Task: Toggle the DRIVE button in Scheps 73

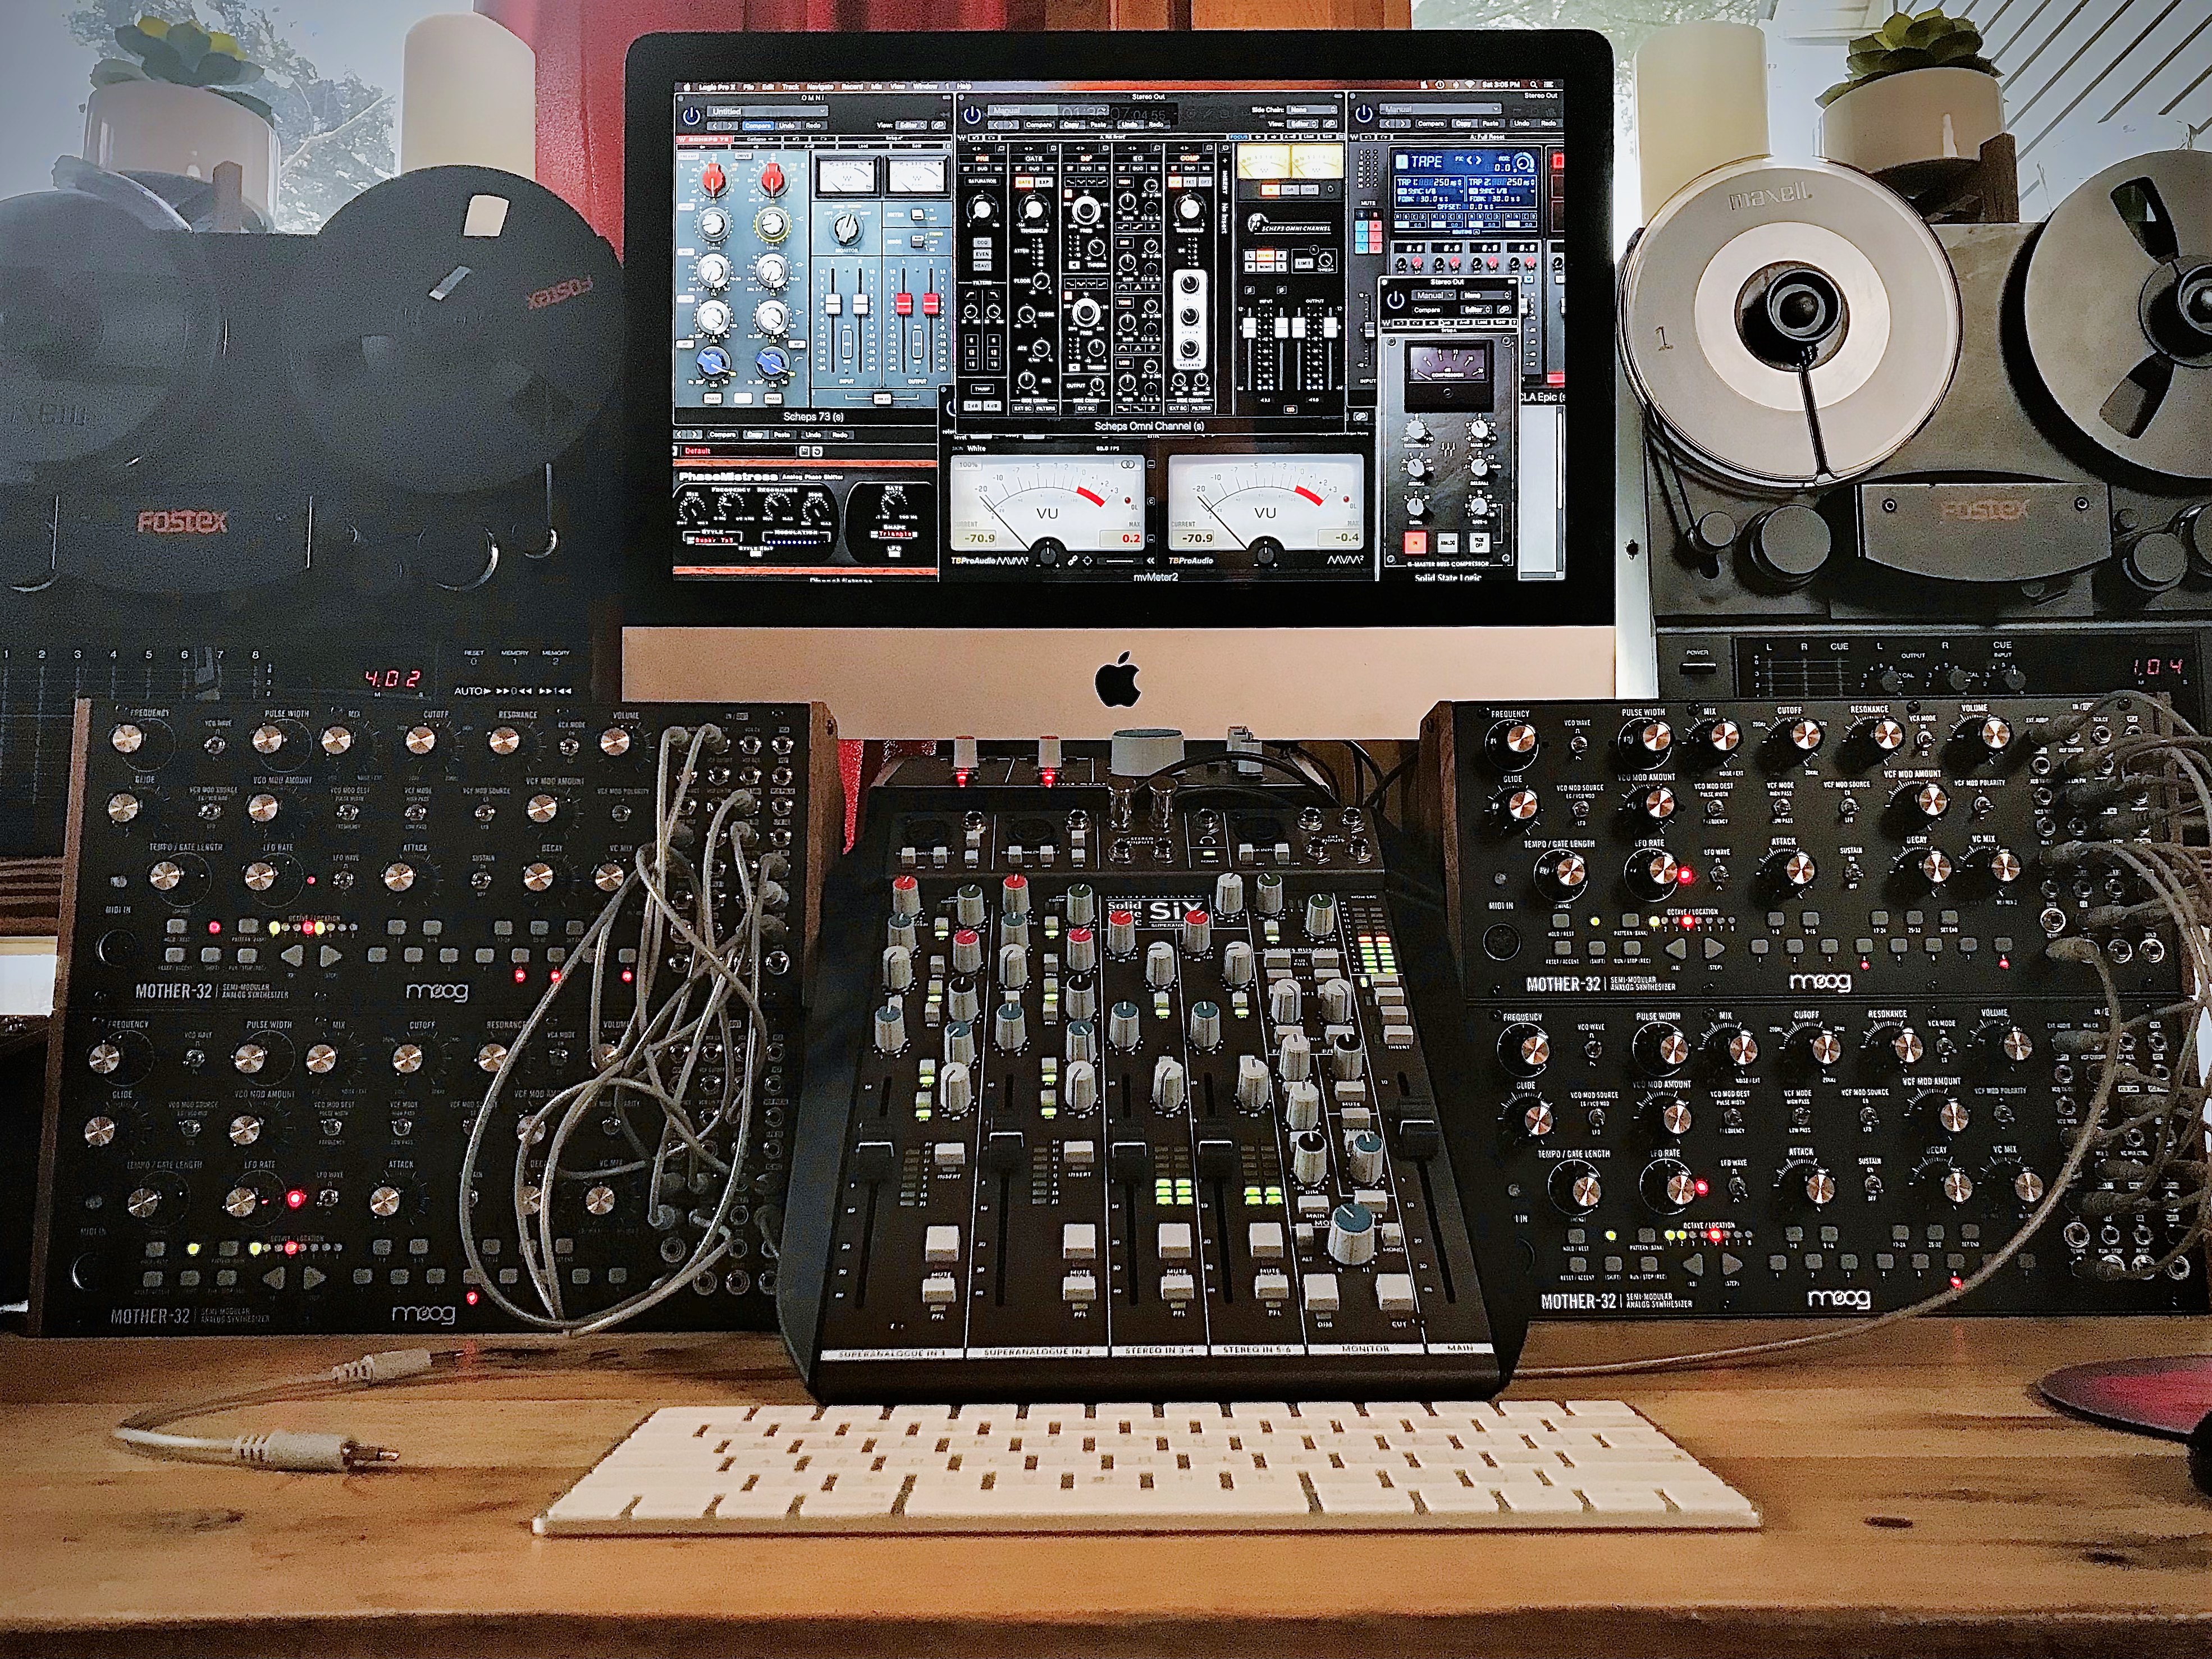Action: (x=743, y=156)
